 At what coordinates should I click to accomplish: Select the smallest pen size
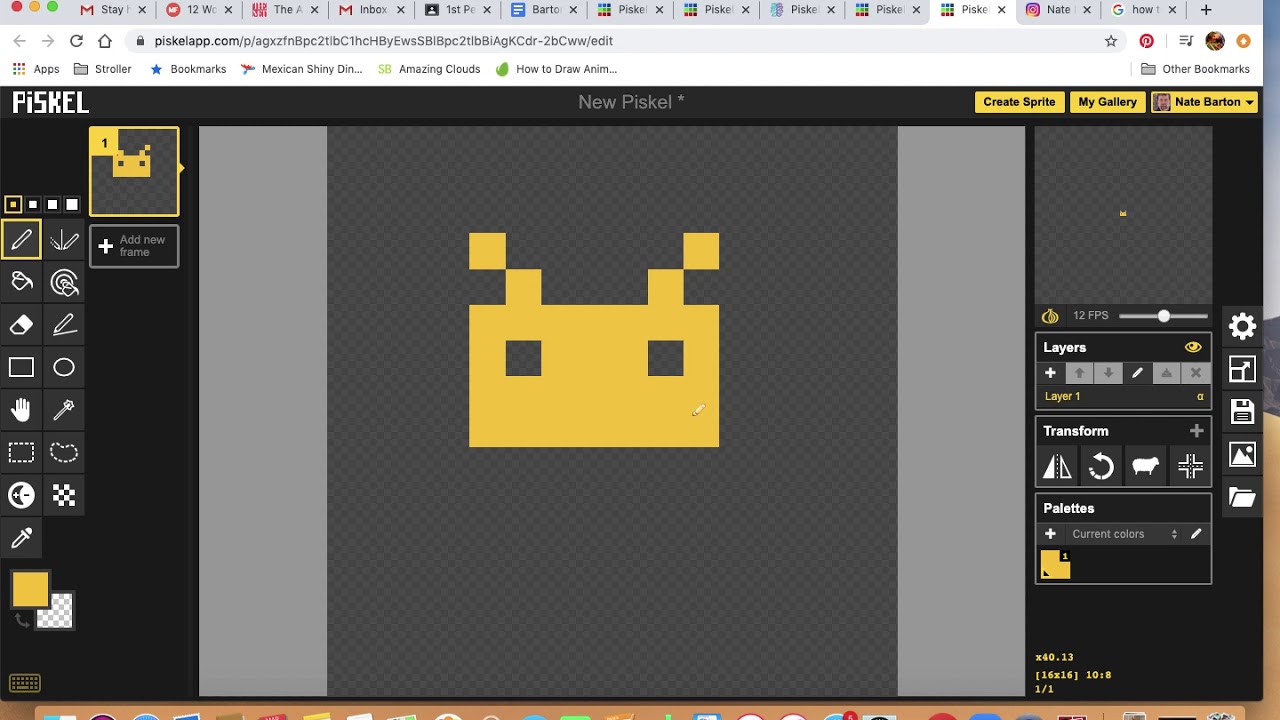coord(13,204)
